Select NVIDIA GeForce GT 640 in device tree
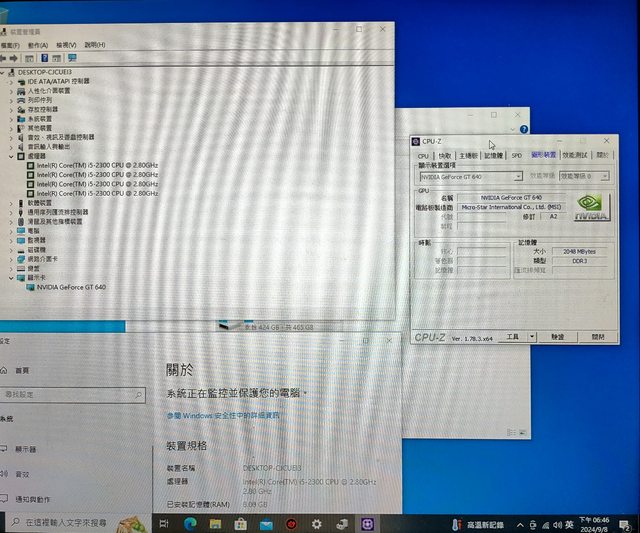The width and height of the screenshot is (640, 533). click(71, 287)
